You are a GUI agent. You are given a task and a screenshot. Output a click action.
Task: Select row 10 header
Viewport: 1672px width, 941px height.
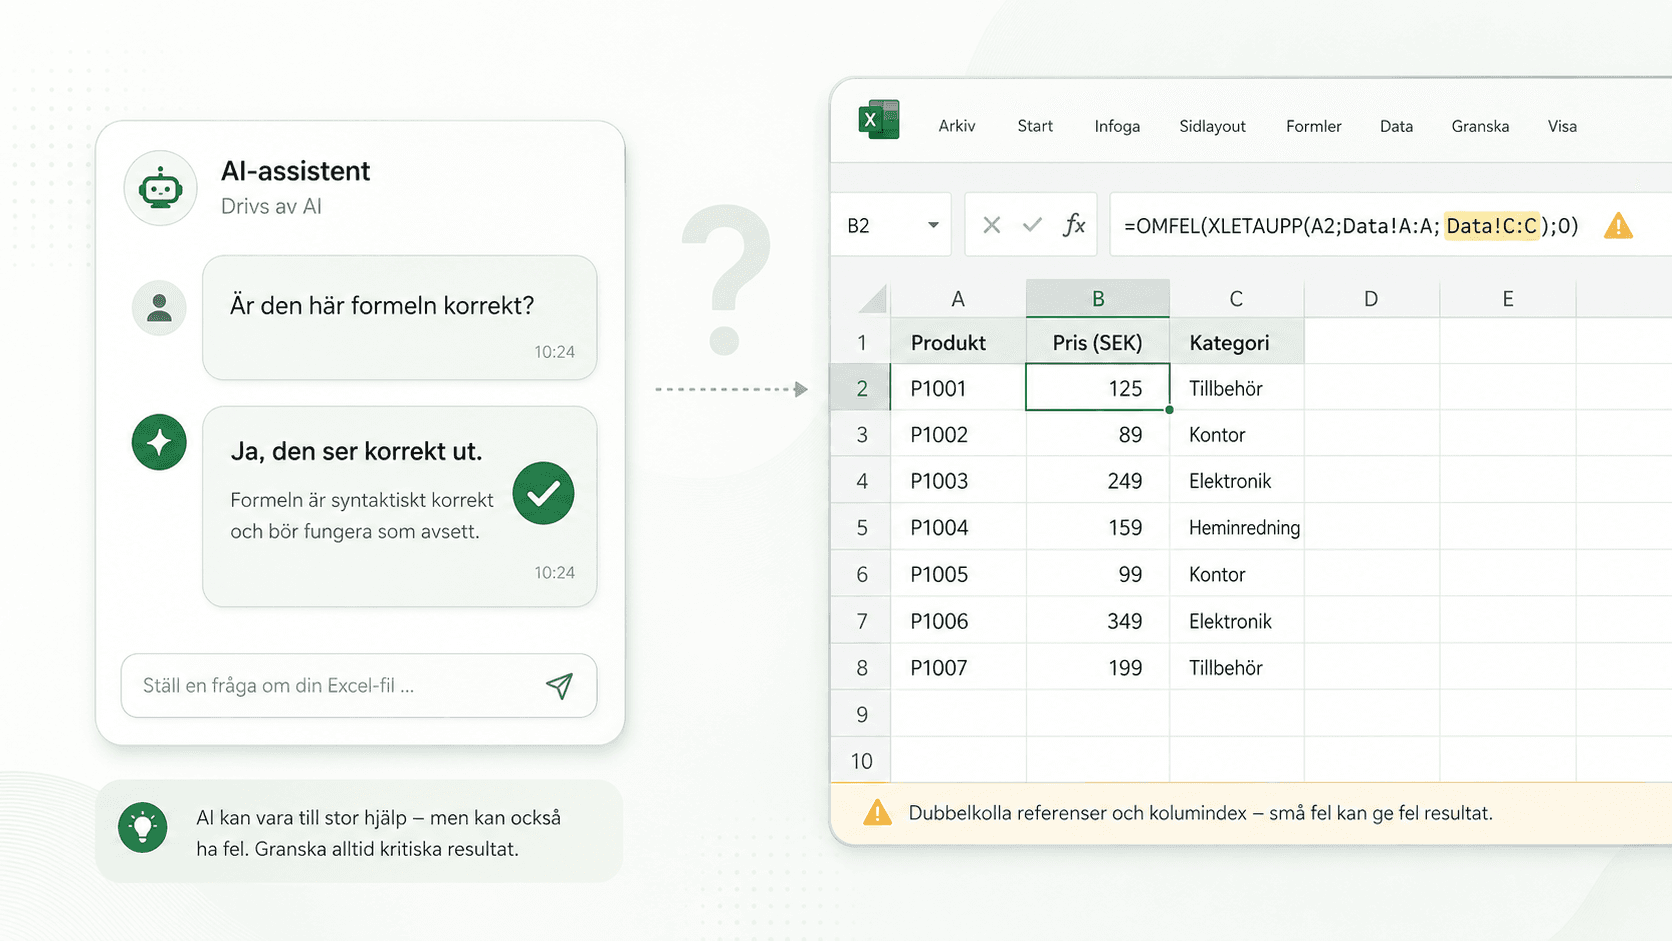[x=861, y=760]
